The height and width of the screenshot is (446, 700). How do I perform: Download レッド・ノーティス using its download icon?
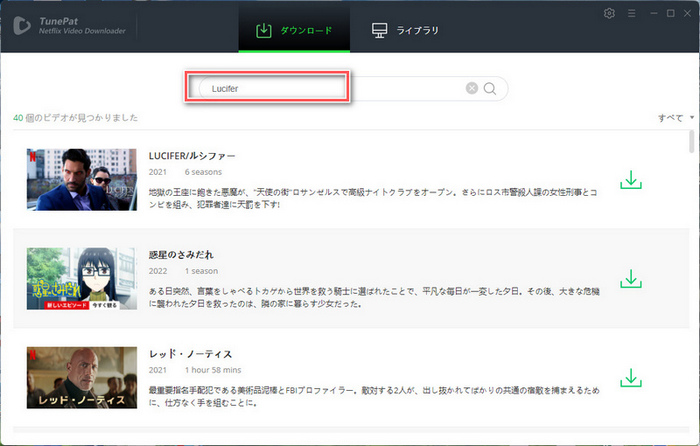point(631,378)
